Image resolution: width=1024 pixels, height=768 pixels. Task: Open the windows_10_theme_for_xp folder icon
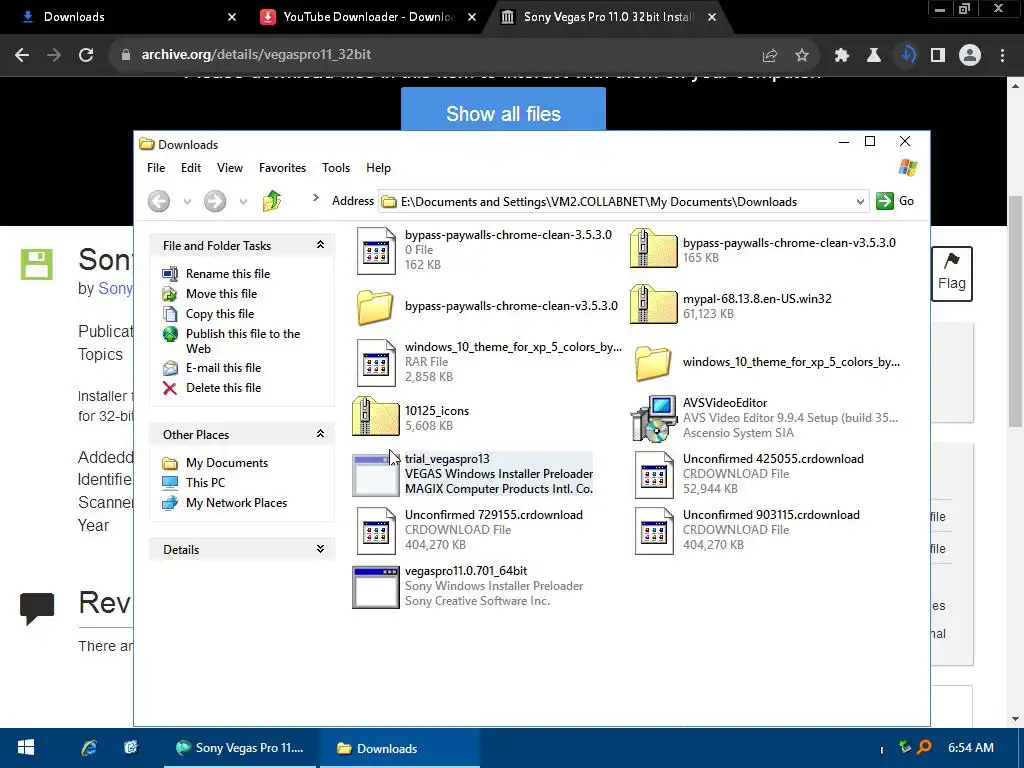tap(653, 362)
